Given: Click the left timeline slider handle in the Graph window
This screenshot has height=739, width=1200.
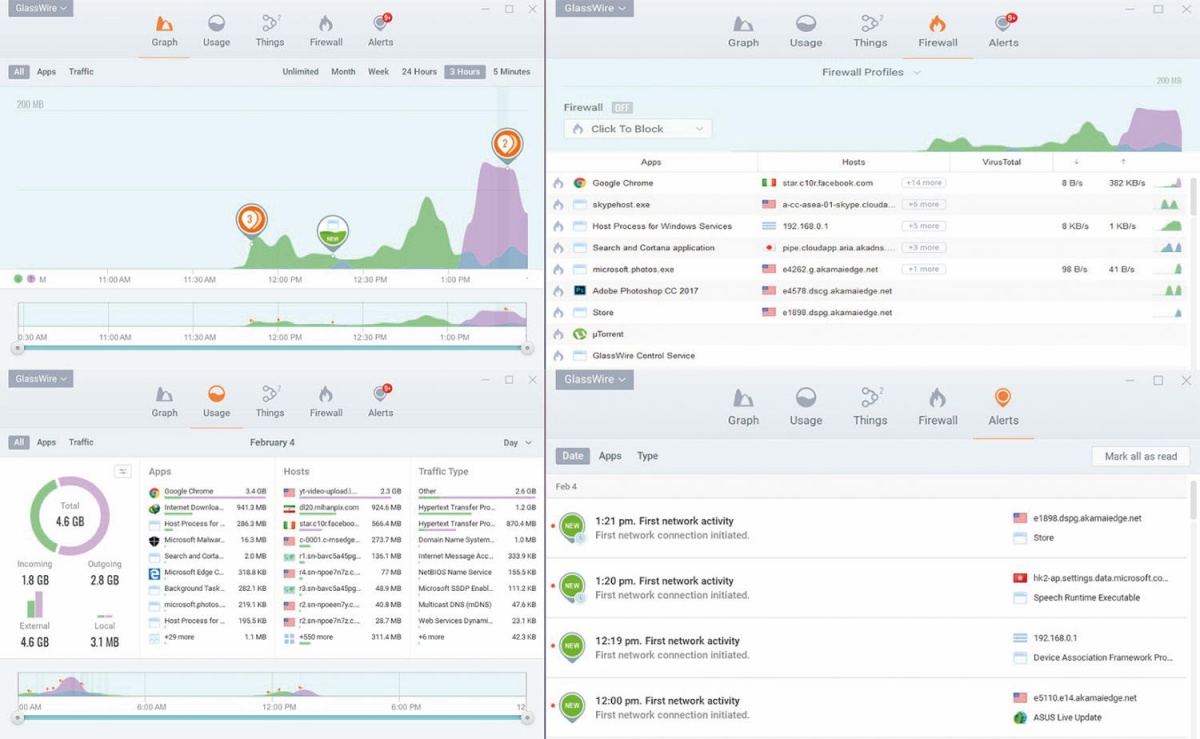Looking at the screenshot, I should pyautogui.click(x=17, y=348).
